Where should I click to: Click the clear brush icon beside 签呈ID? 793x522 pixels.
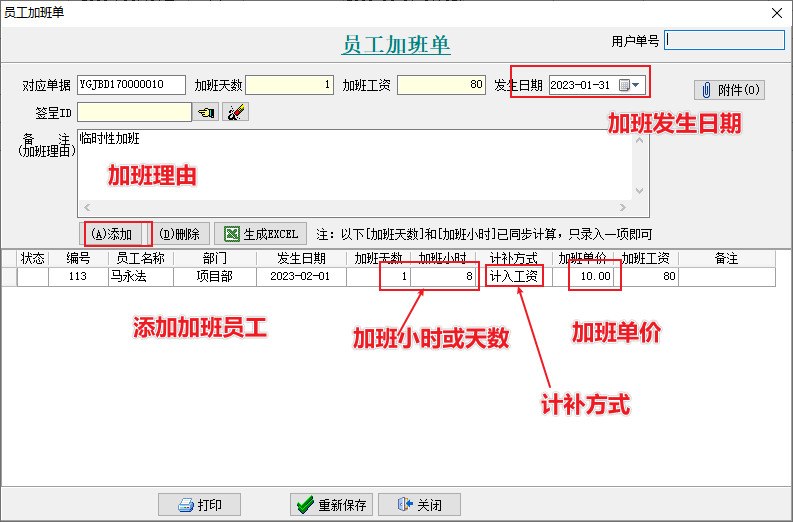click(235, 112)
